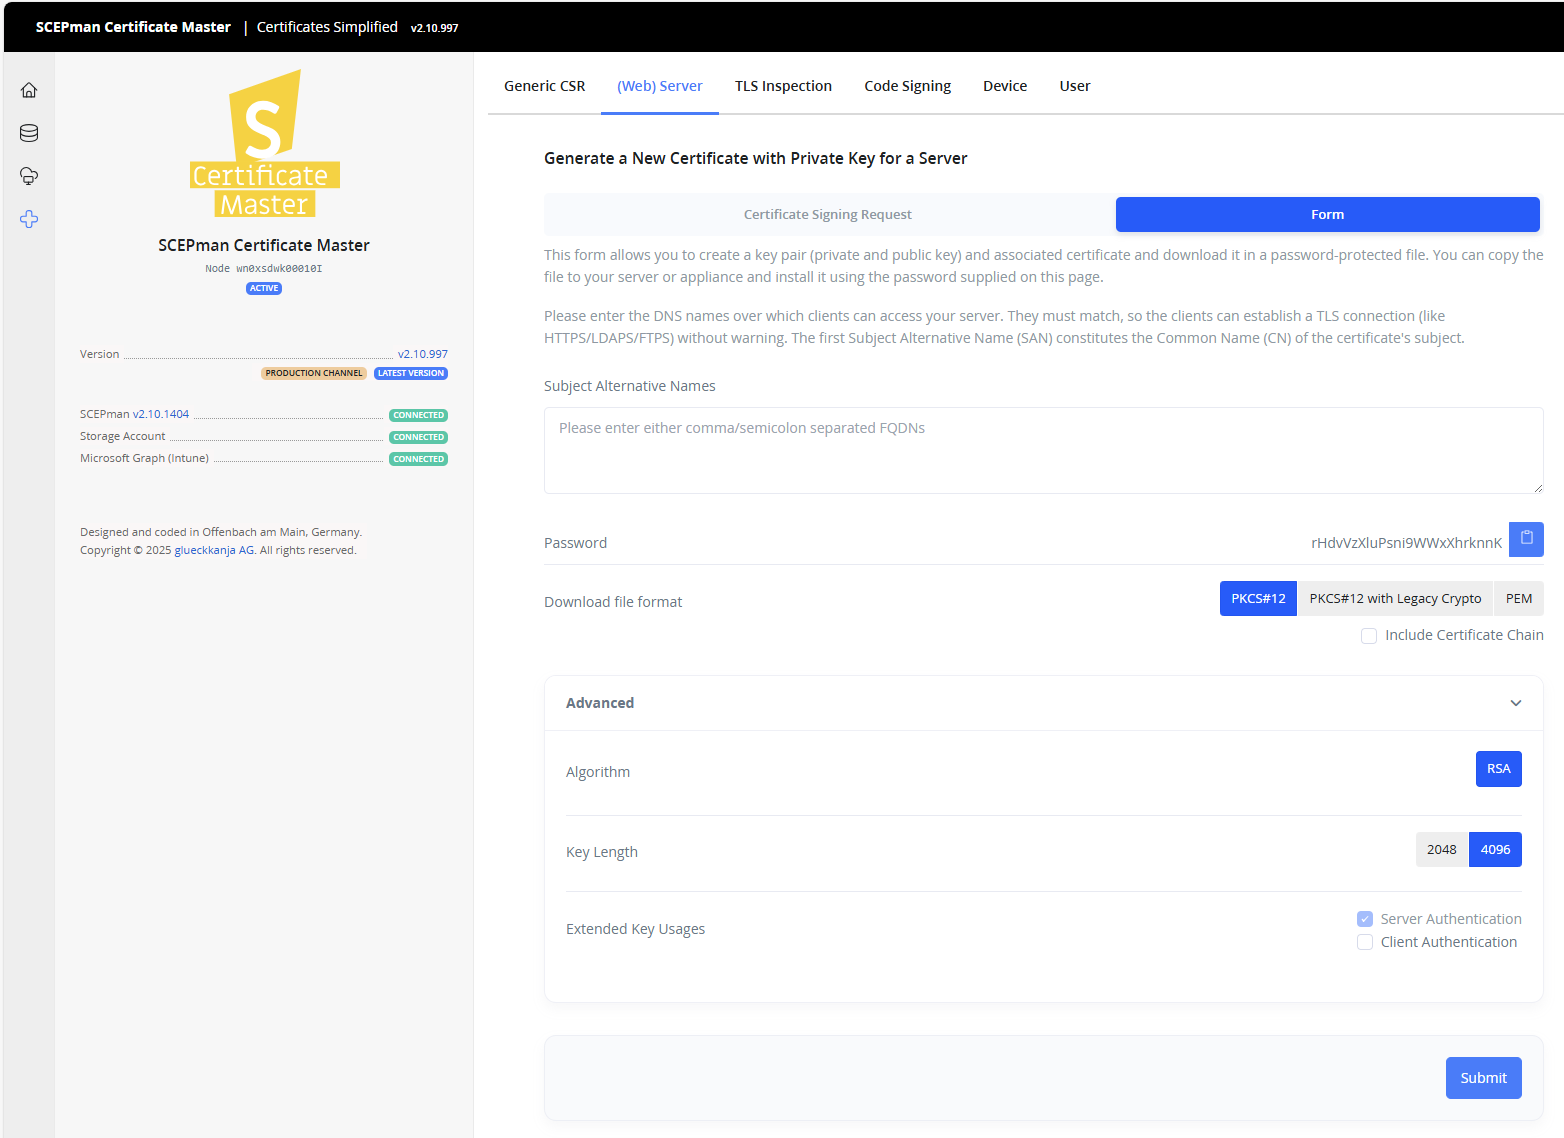The width and height of the screenshot is (1564, 1138).
Task: Enable Include Certificate Chain checkbox
Action: [1369, 636]
